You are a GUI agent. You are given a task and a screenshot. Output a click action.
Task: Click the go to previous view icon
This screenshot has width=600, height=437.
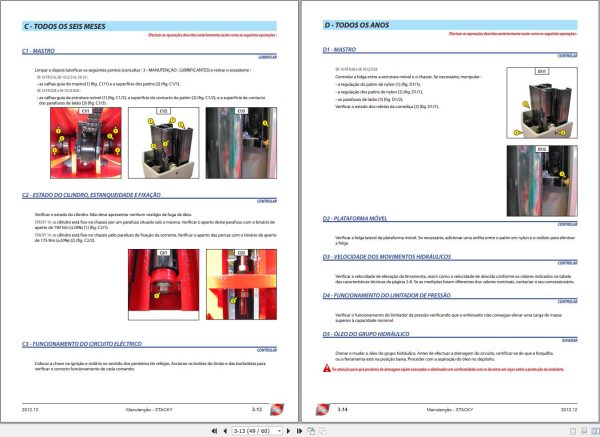point(311,431)
